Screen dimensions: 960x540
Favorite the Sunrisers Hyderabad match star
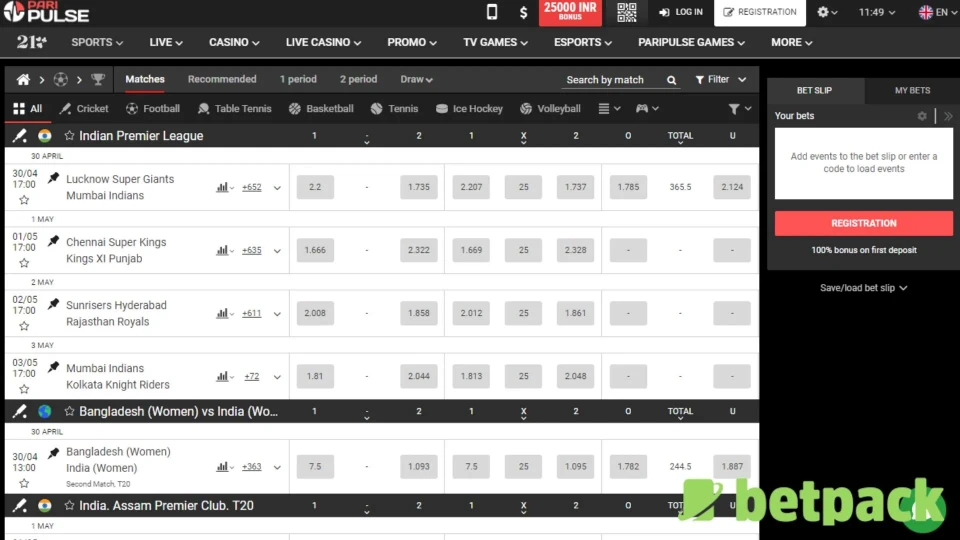point(24,326)
